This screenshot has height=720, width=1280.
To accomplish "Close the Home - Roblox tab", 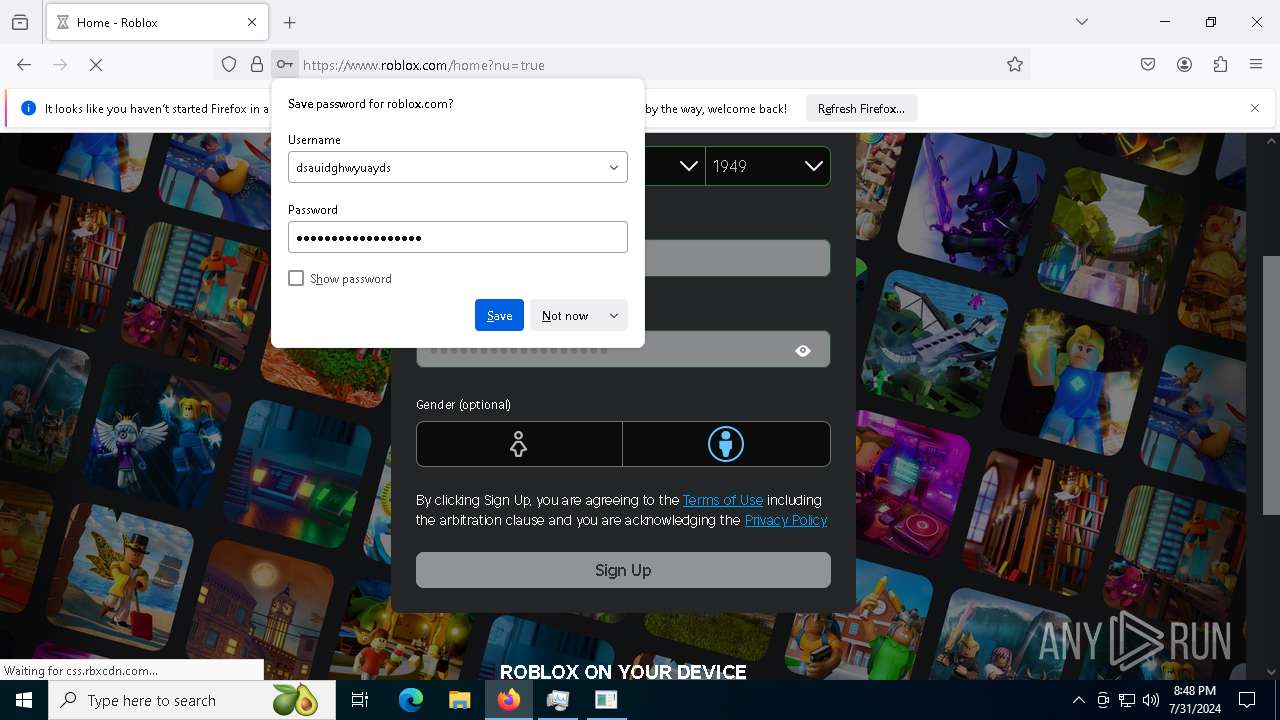I will 252,22.
